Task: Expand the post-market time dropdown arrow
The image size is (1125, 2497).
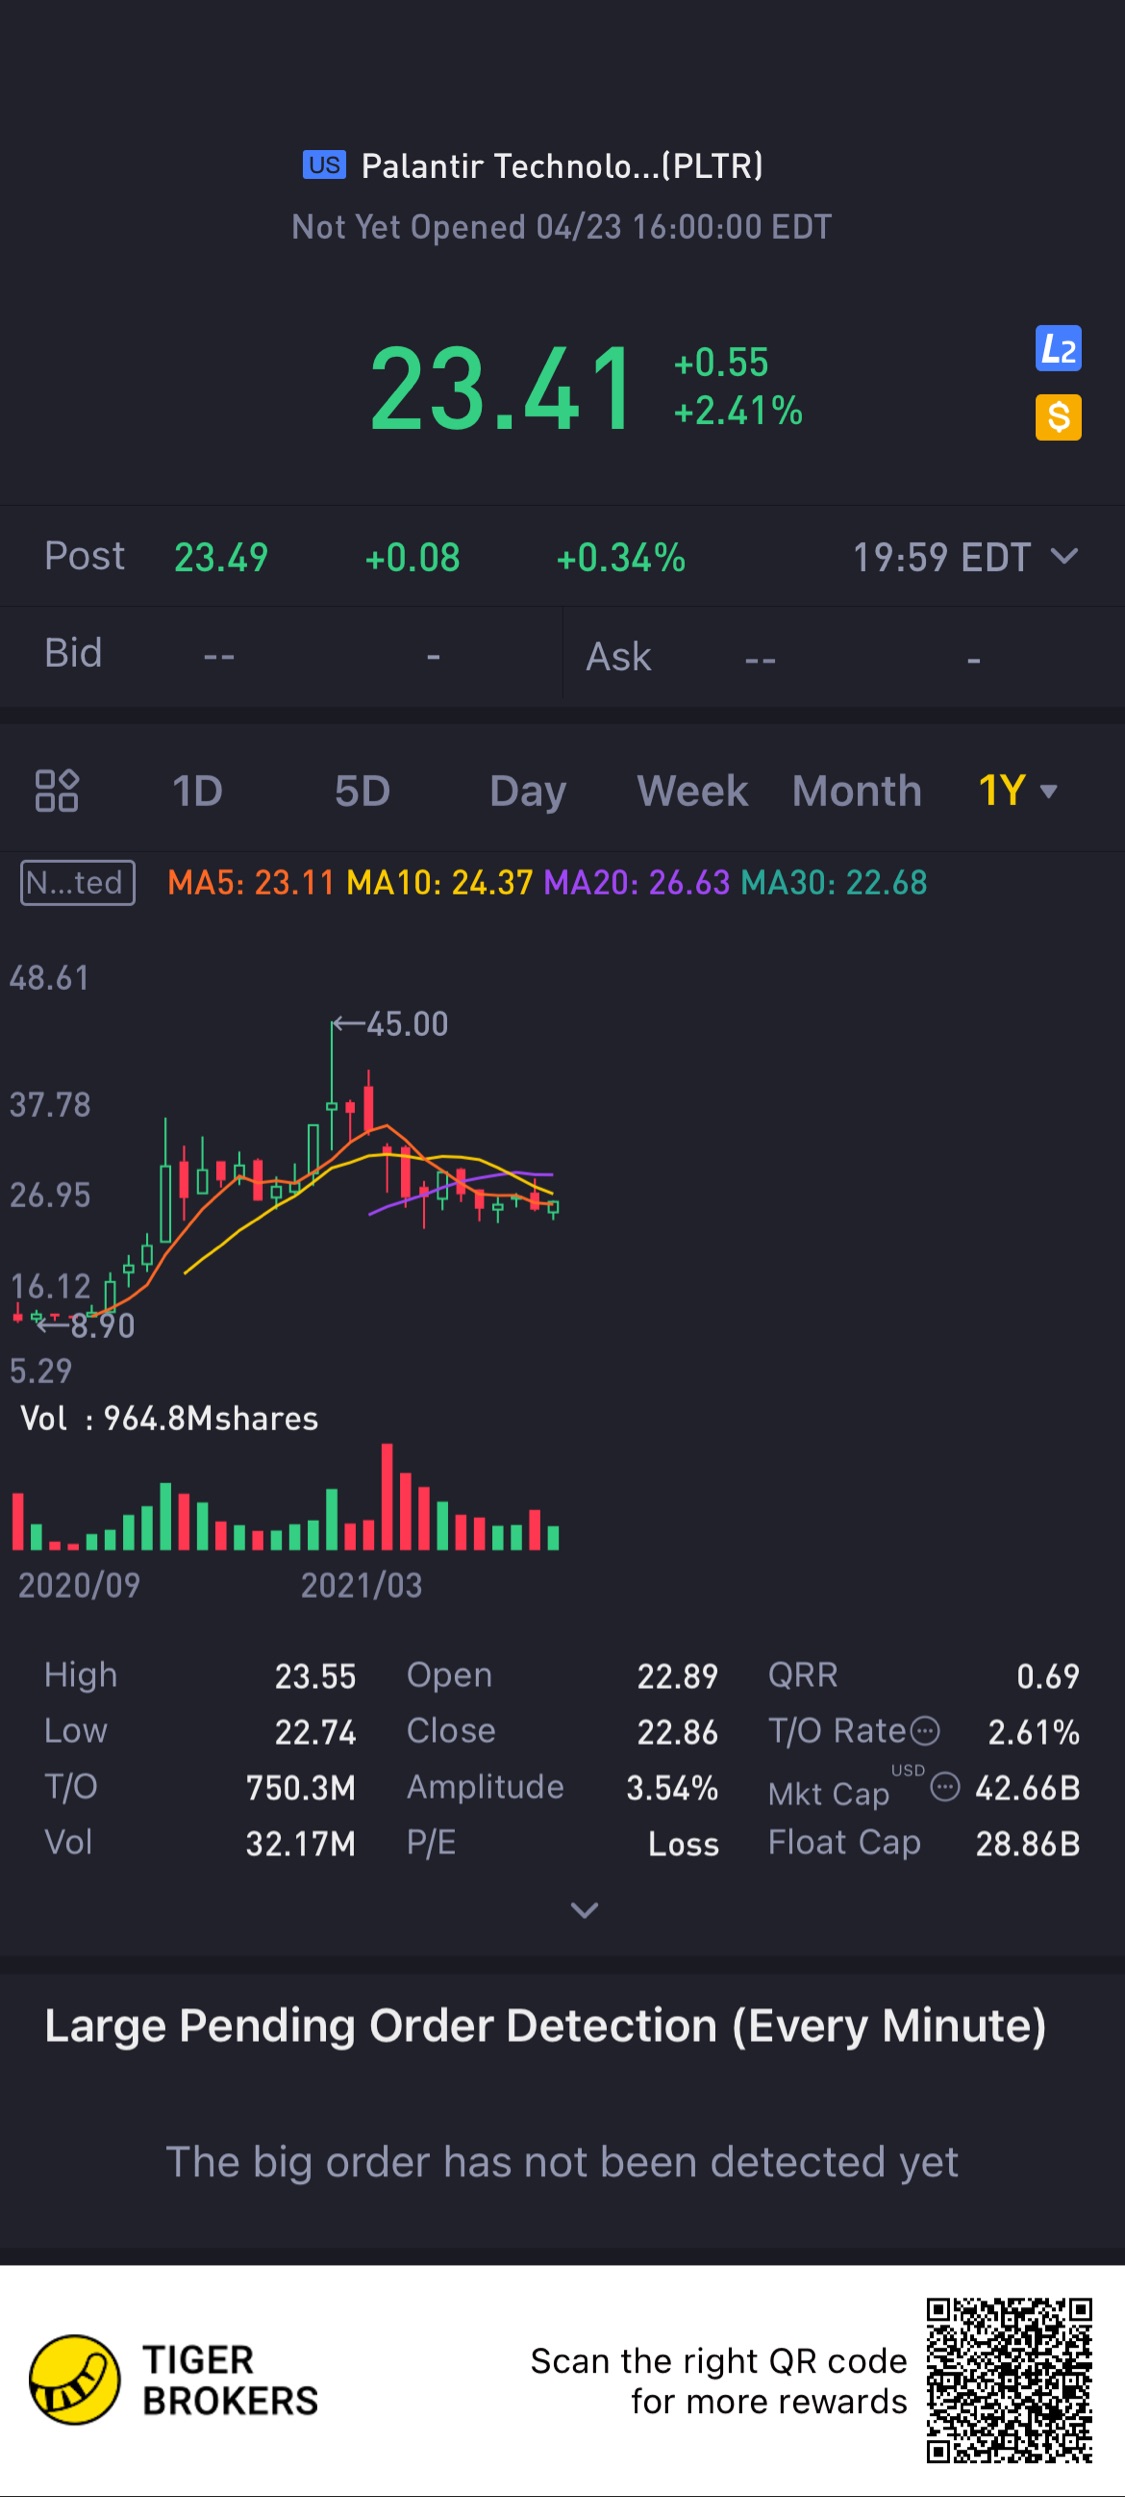Action: 1065,556
